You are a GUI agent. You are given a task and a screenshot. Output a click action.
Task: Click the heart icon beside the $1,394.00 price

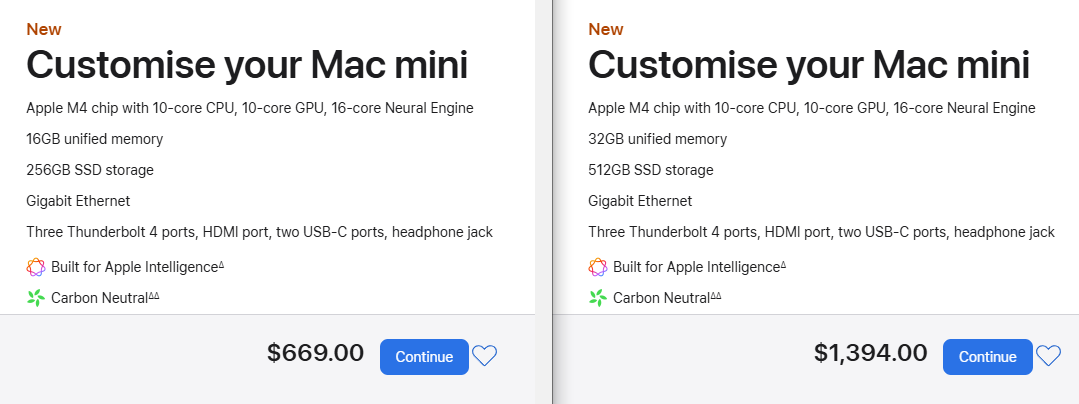tap(1048, 356)
